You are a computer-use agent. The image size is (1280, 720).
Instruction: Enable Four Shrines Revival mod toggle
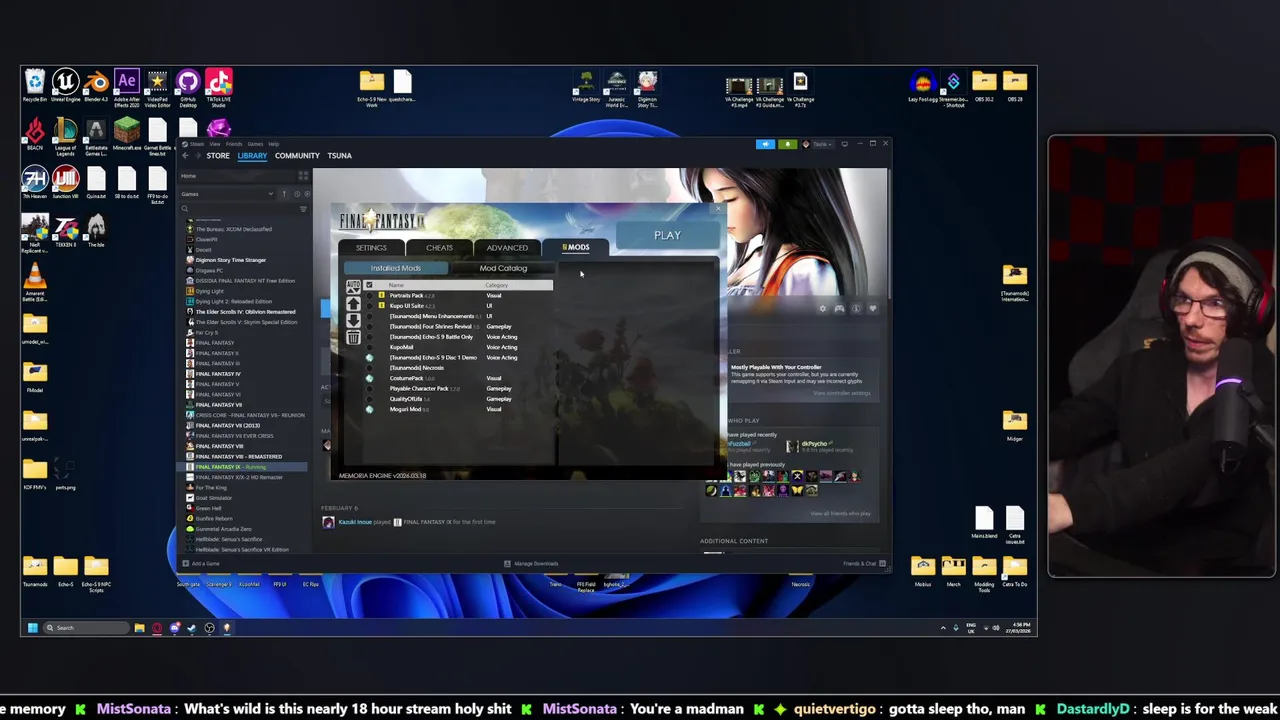[x=369, y=327]
